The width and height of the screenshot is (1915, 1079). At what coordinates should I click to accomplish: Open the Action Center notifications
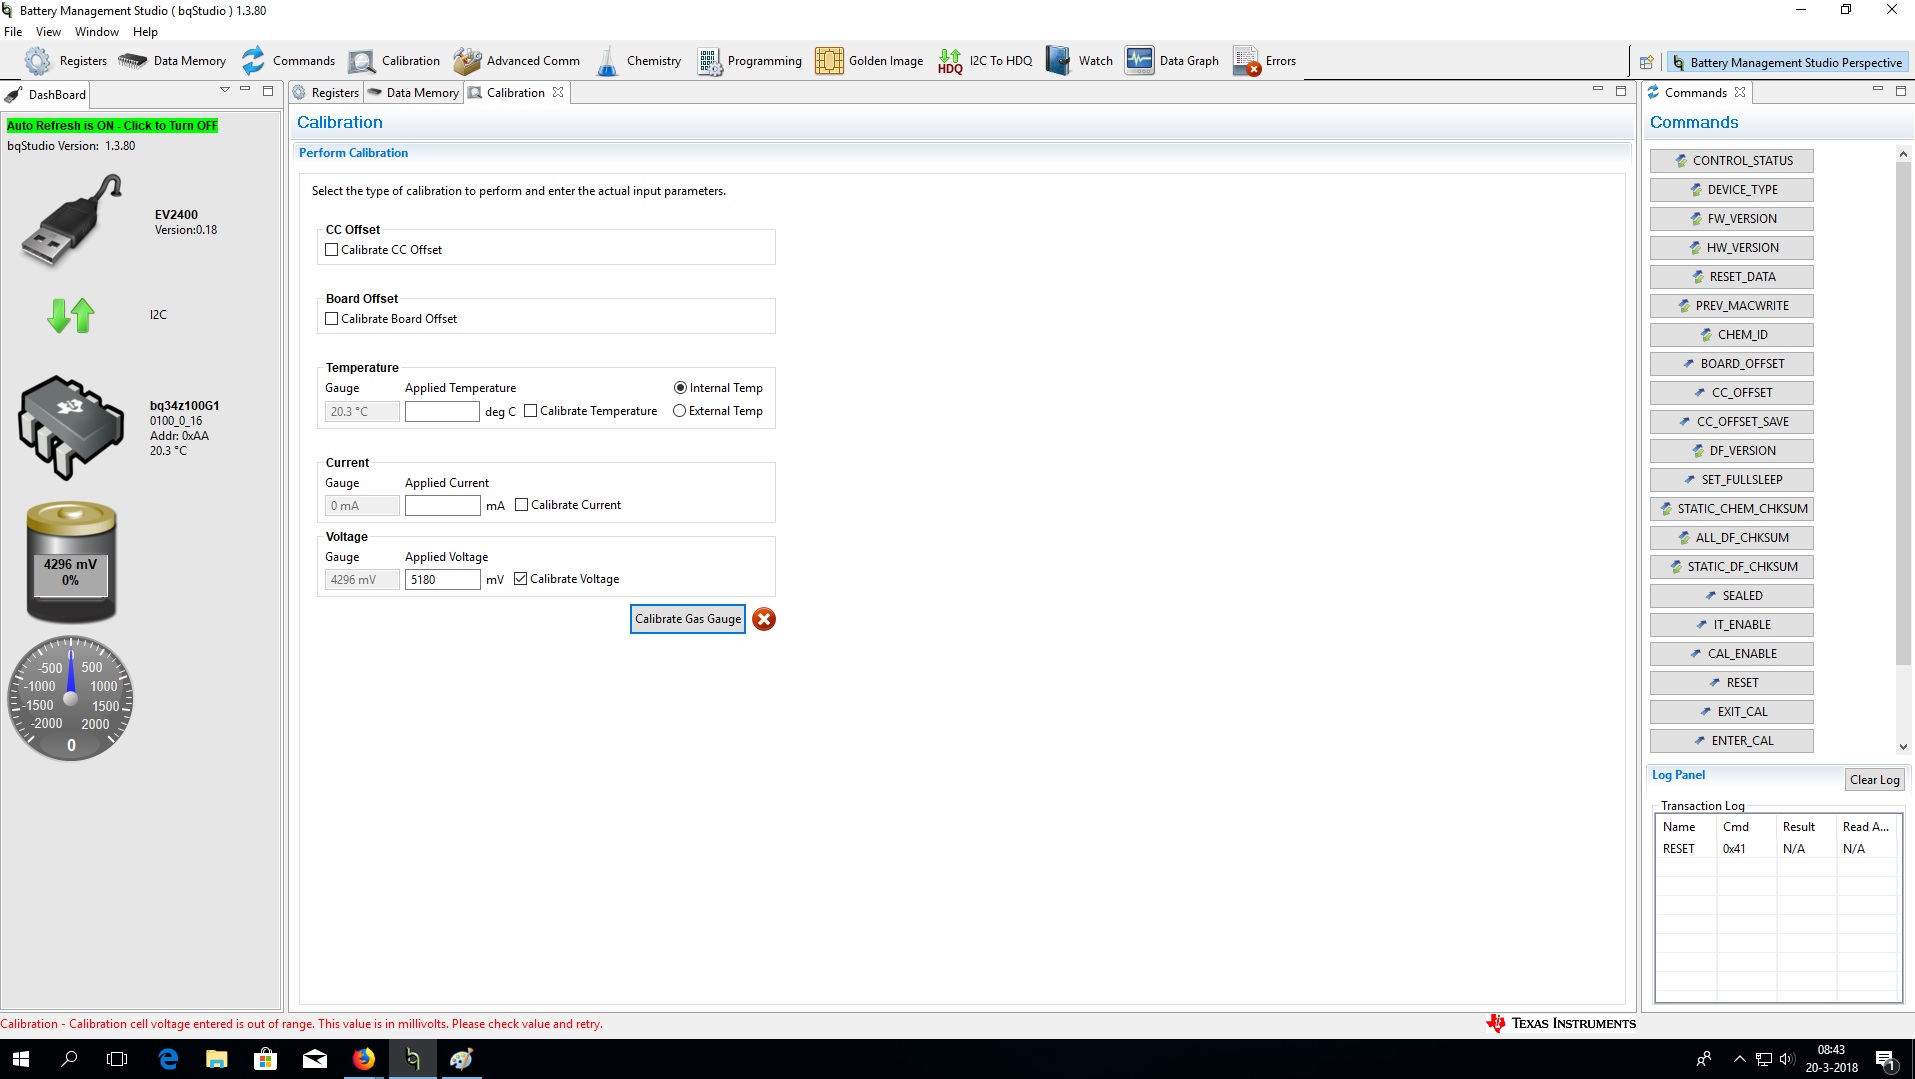point(1885,1059)
